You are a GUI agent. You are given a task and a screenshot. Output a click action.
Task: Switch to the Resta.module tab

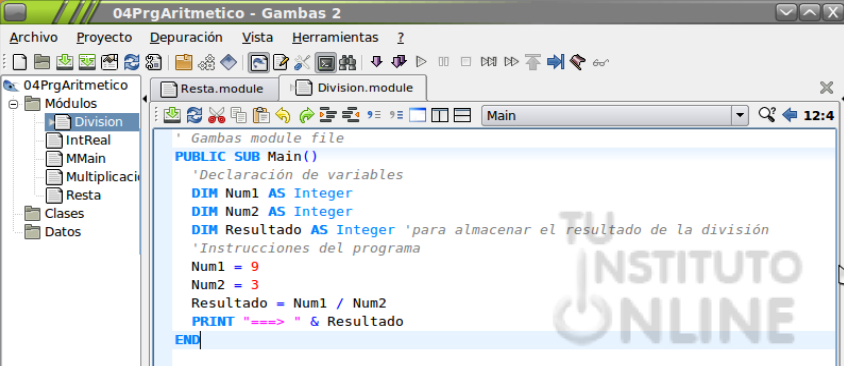pos(213,88)
